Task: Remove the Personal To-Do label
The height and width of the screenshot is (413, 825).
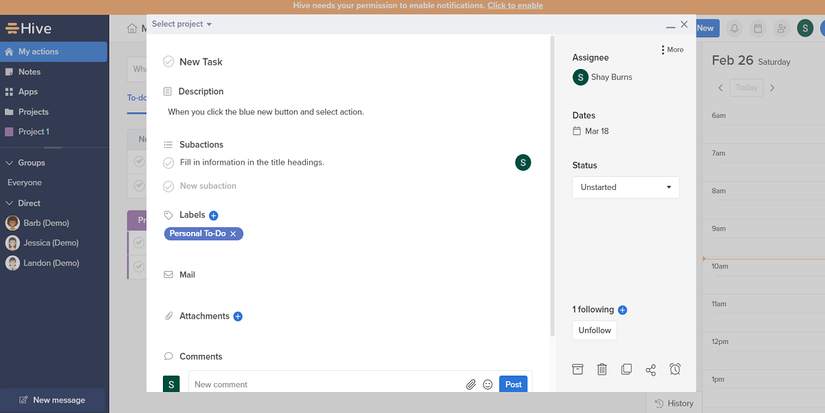Action: tap(233, 234)
